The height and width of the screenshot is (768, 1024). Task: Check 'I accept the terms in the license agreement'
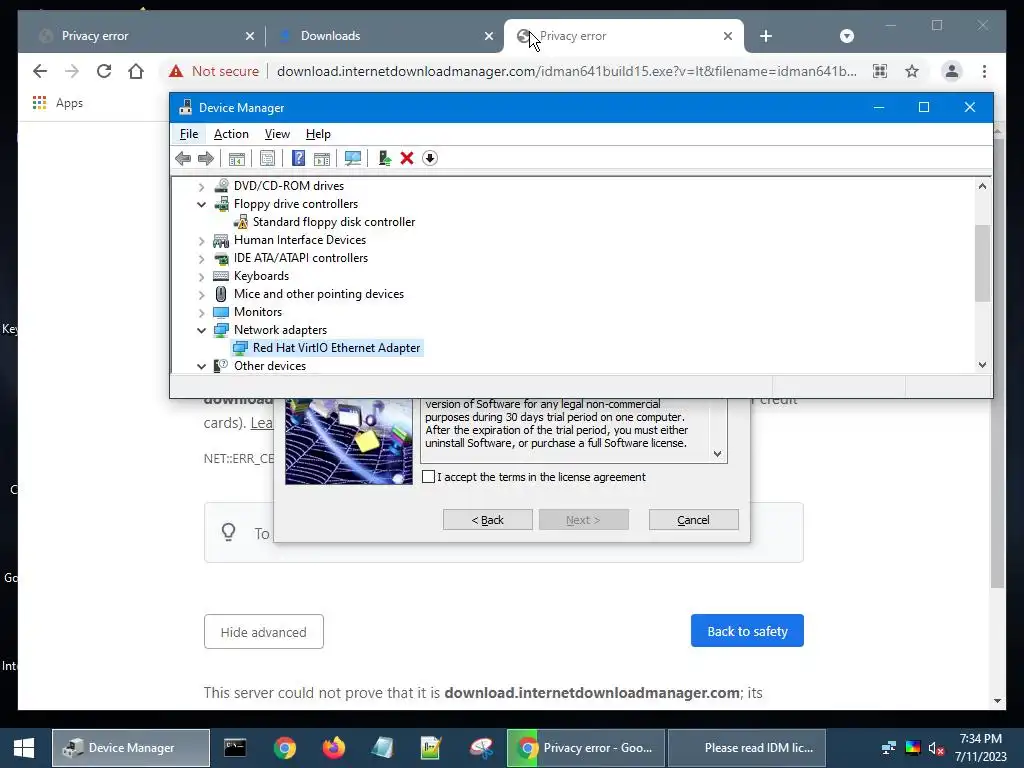[x=428, y=477]
